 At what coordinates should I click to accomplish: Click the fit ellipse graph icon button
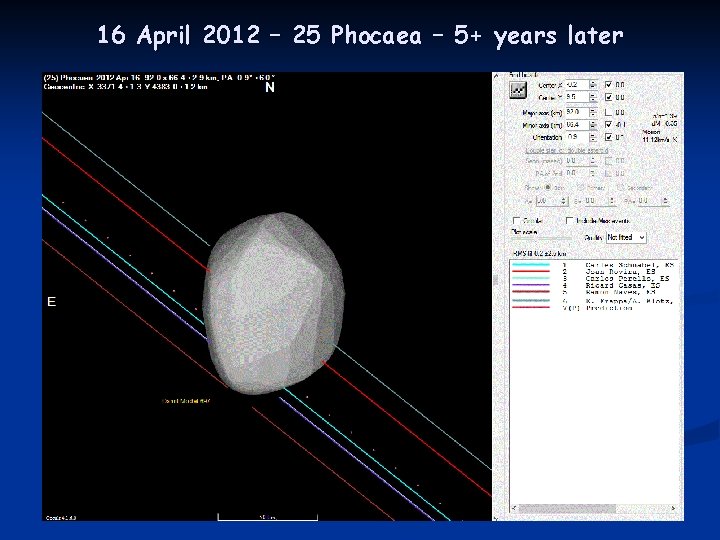tap(518, 90)
